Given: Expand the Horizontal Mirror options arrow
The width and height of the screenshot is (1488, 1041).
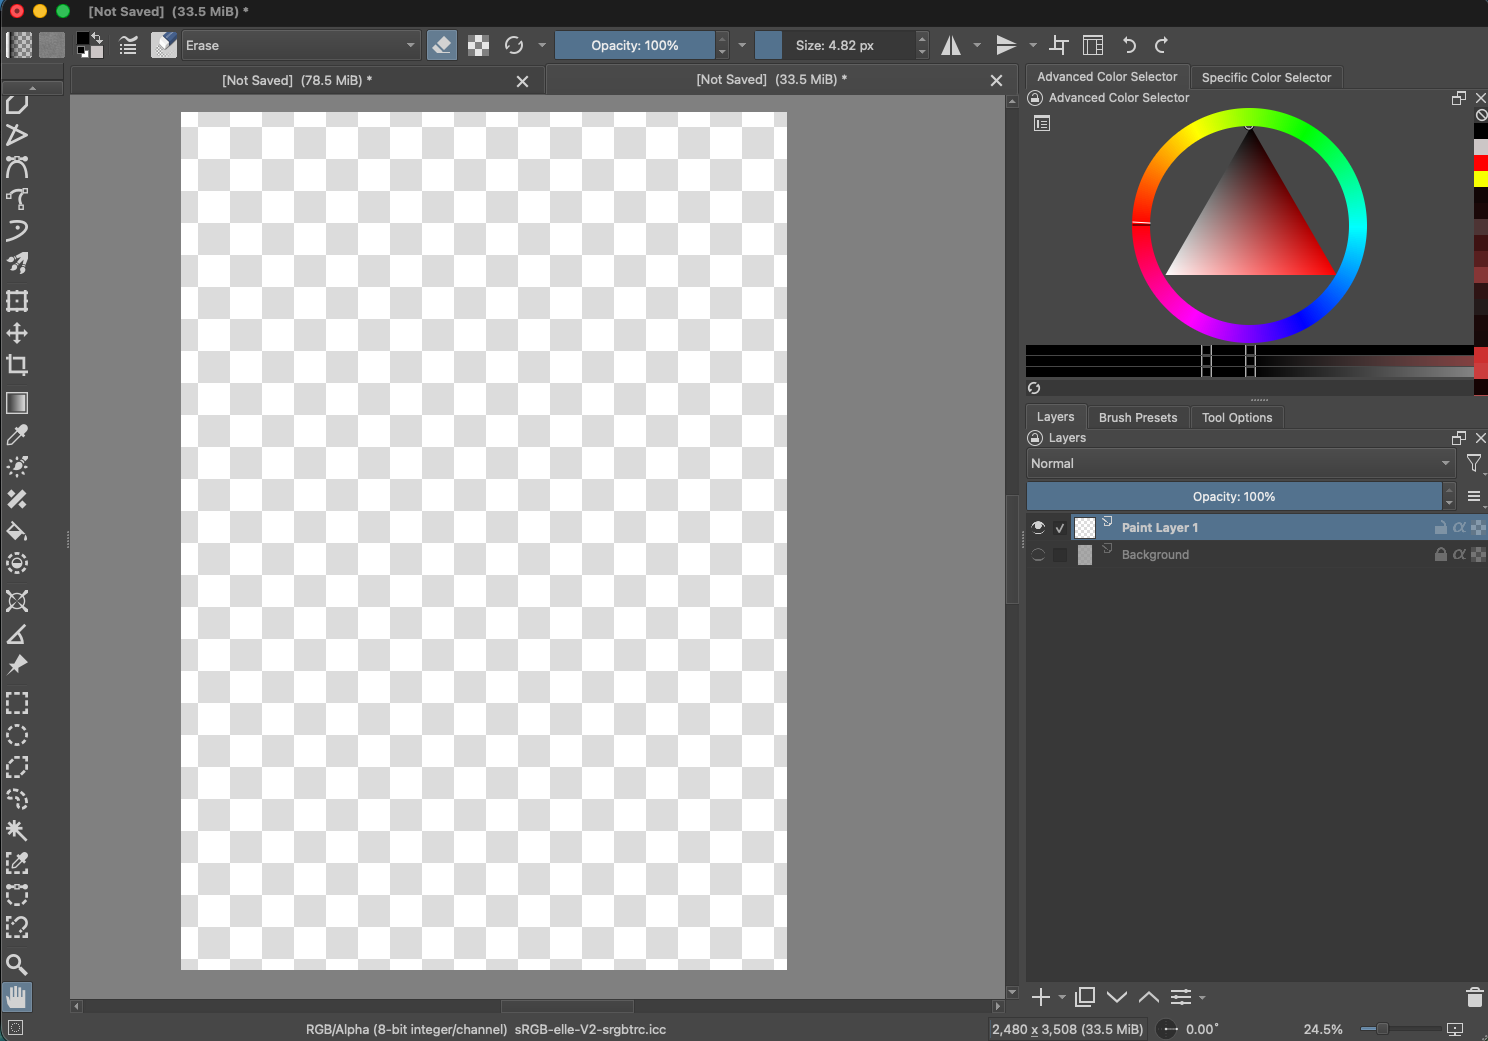Looking at the screenshot, I should pos(977,45).
